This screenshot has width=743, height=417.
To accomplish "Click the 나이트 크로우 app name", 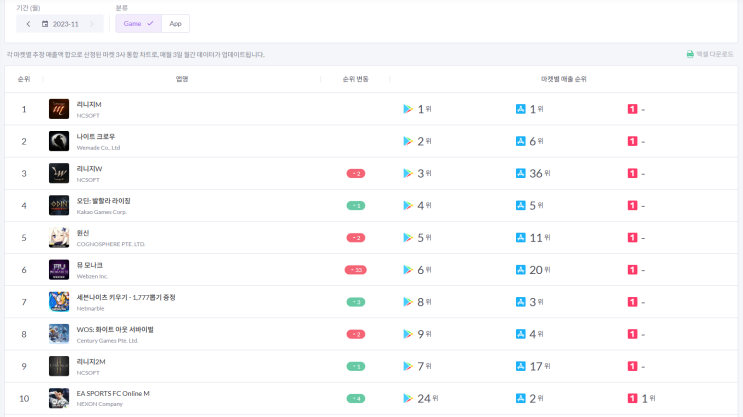I will click(x=96, y=136).
